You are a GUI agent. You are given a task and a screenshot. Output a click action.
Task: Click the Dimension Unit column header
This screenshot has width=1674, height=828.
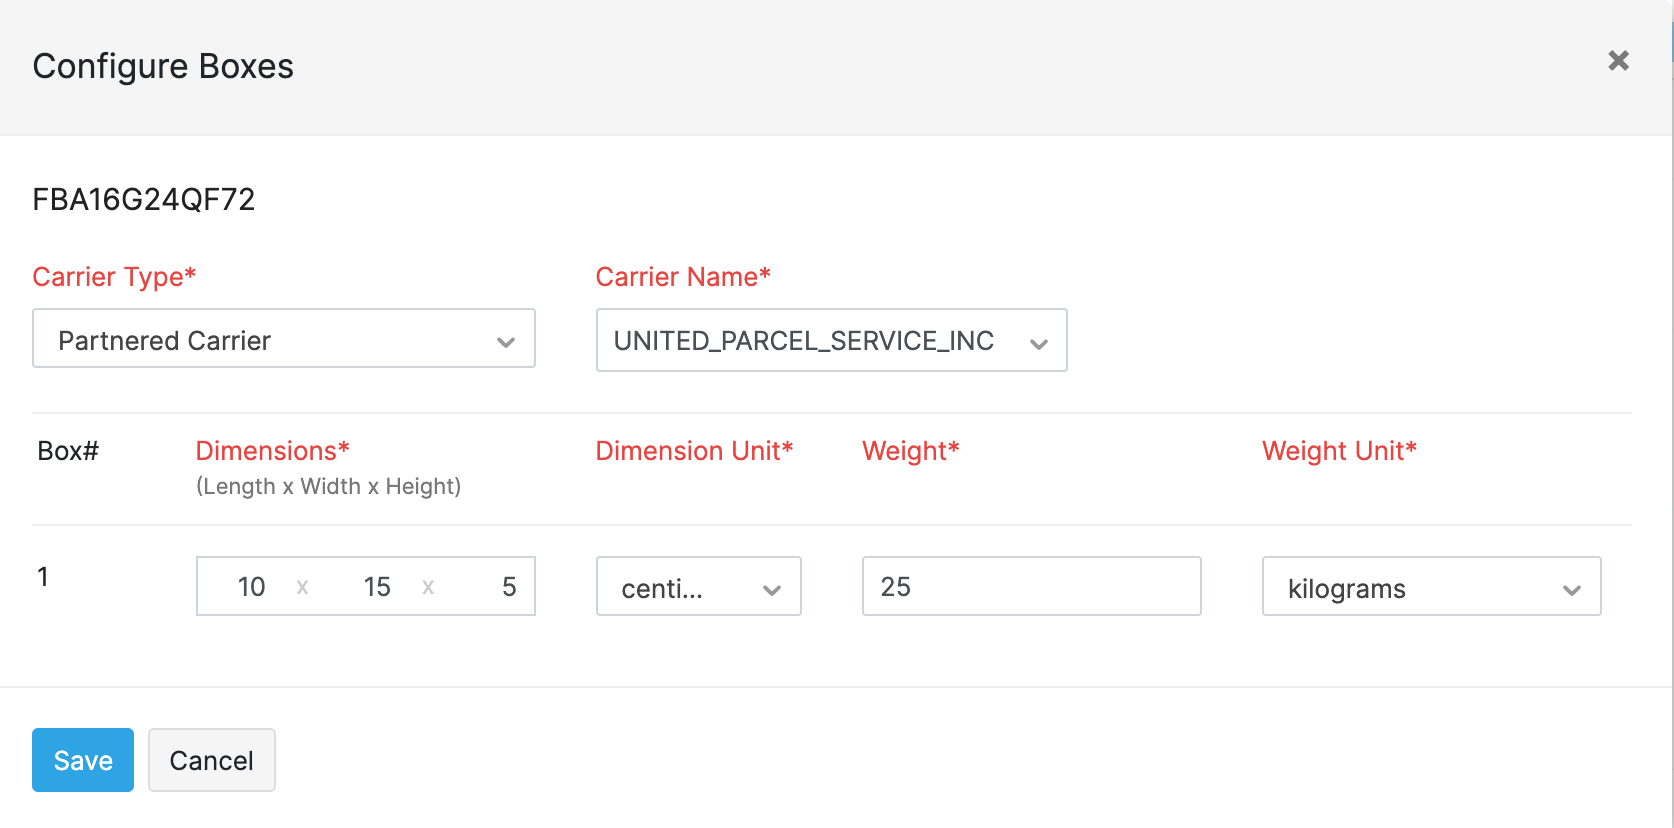pos(694,451)
